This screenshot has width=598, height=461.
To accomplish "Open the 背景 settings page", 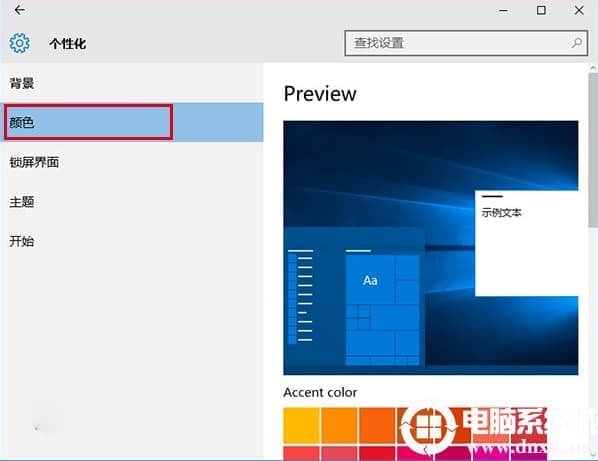I will (x=132, y=83).
